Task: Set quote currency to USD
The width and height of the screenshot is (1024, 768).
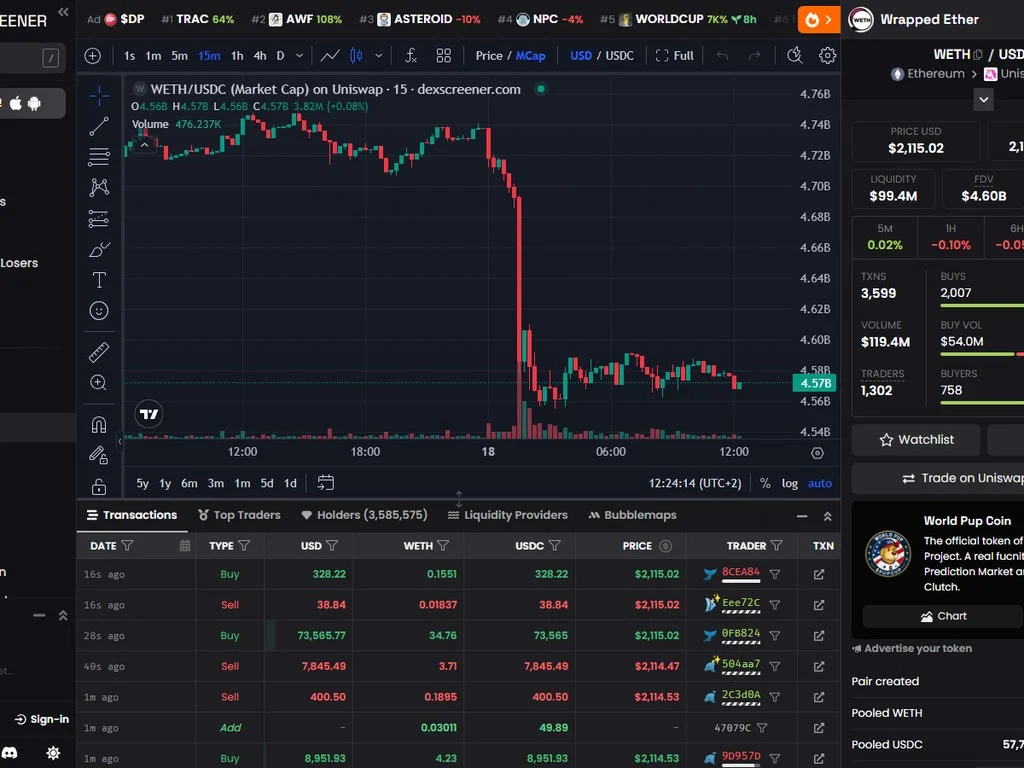Action: pyautogui.click(x=581, y=56)
